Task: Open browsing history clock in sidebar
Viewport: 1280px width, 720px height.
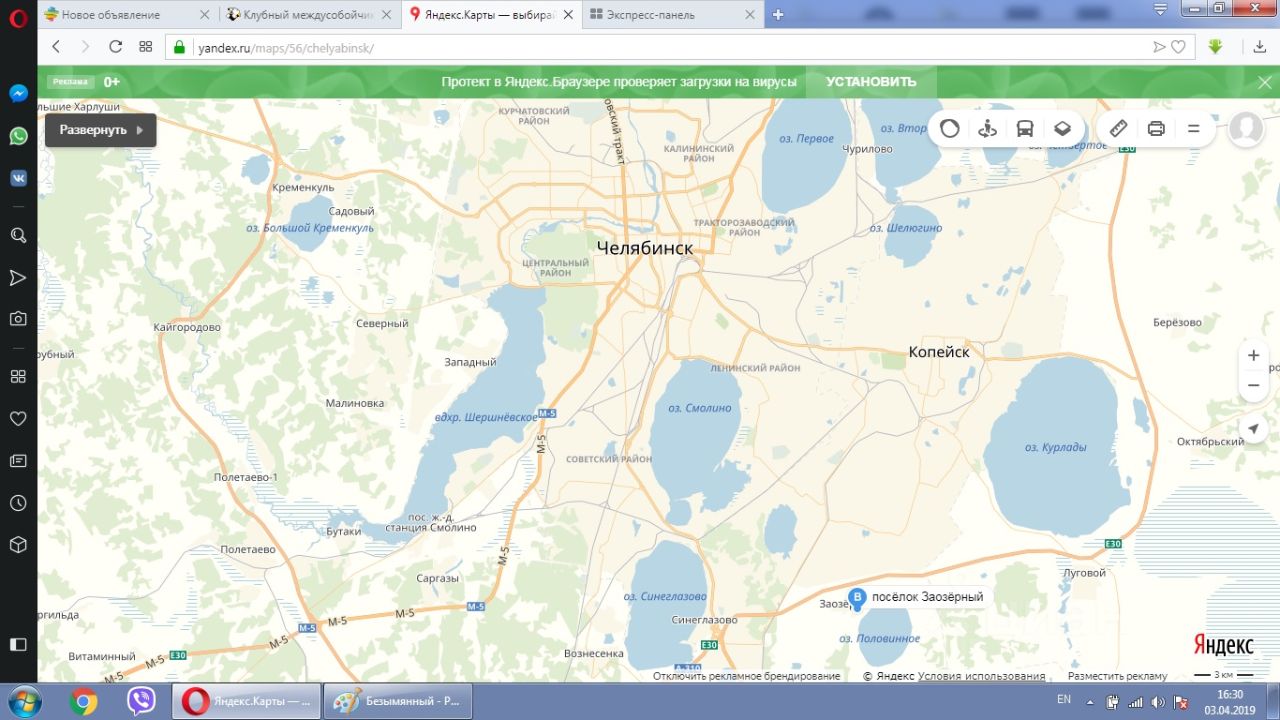Action: pyautogui.click(x=18, y=503)
